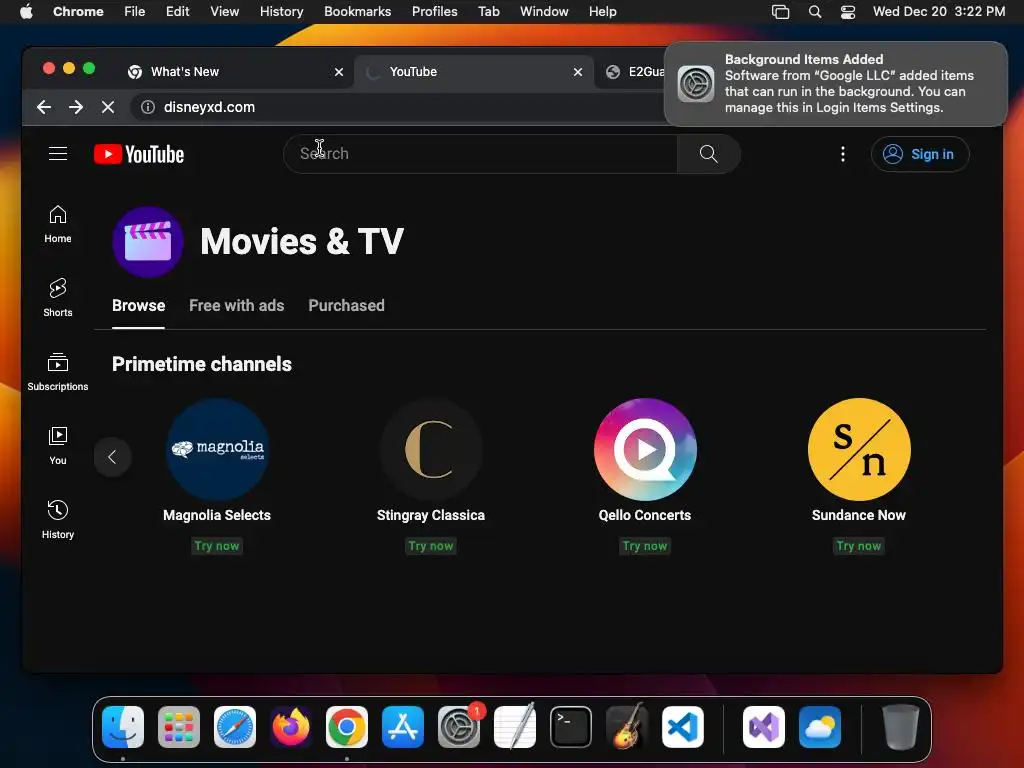Viewport: 1024px width, 768px height.
Task: Click Try now under Magnolia Selects
Action: pos(217,546)
